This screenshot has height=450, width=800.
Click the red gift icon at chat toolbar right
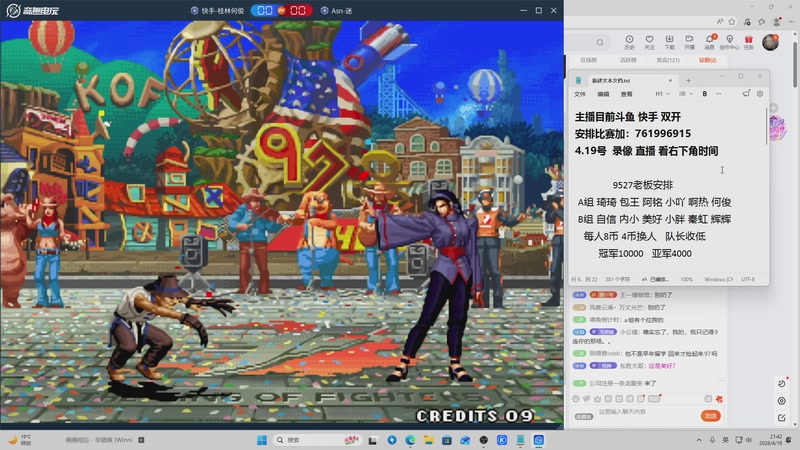pyautogui.click(x=719, y=399)
